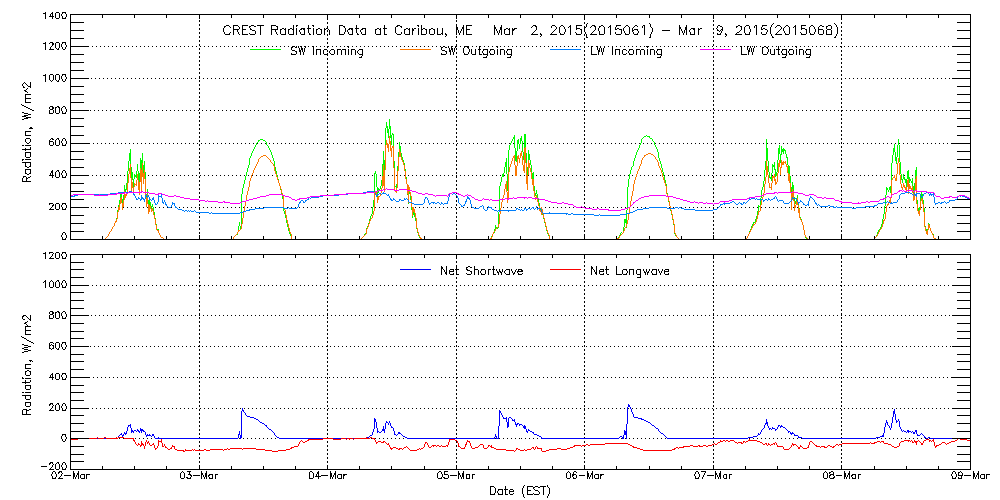Click the 03-Mar date tick label
The height and width of the screenshot is (500, 1000).
point(199,477)
